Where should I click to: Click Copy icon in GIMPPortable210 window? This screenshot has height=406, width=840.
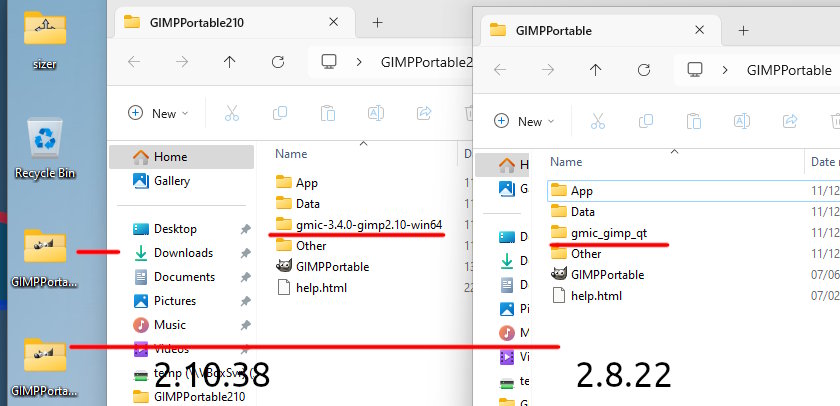280,113
